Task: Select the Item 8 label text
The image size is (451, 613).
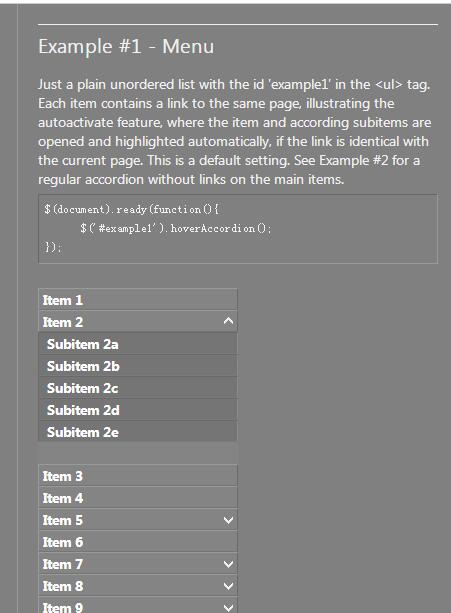Action: pos(63,586)
